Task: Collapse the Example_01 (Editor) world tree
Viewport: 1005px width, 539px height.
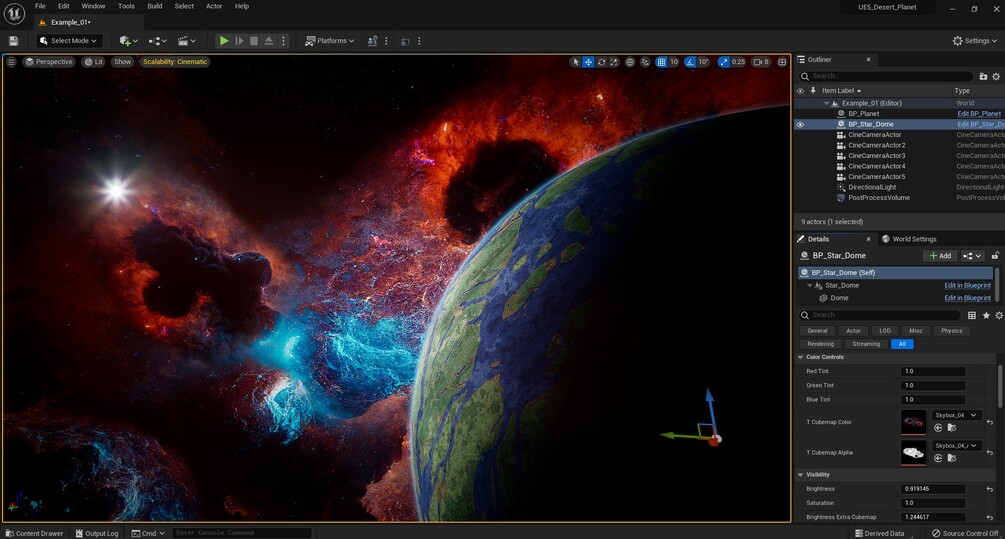Action: 826,103
